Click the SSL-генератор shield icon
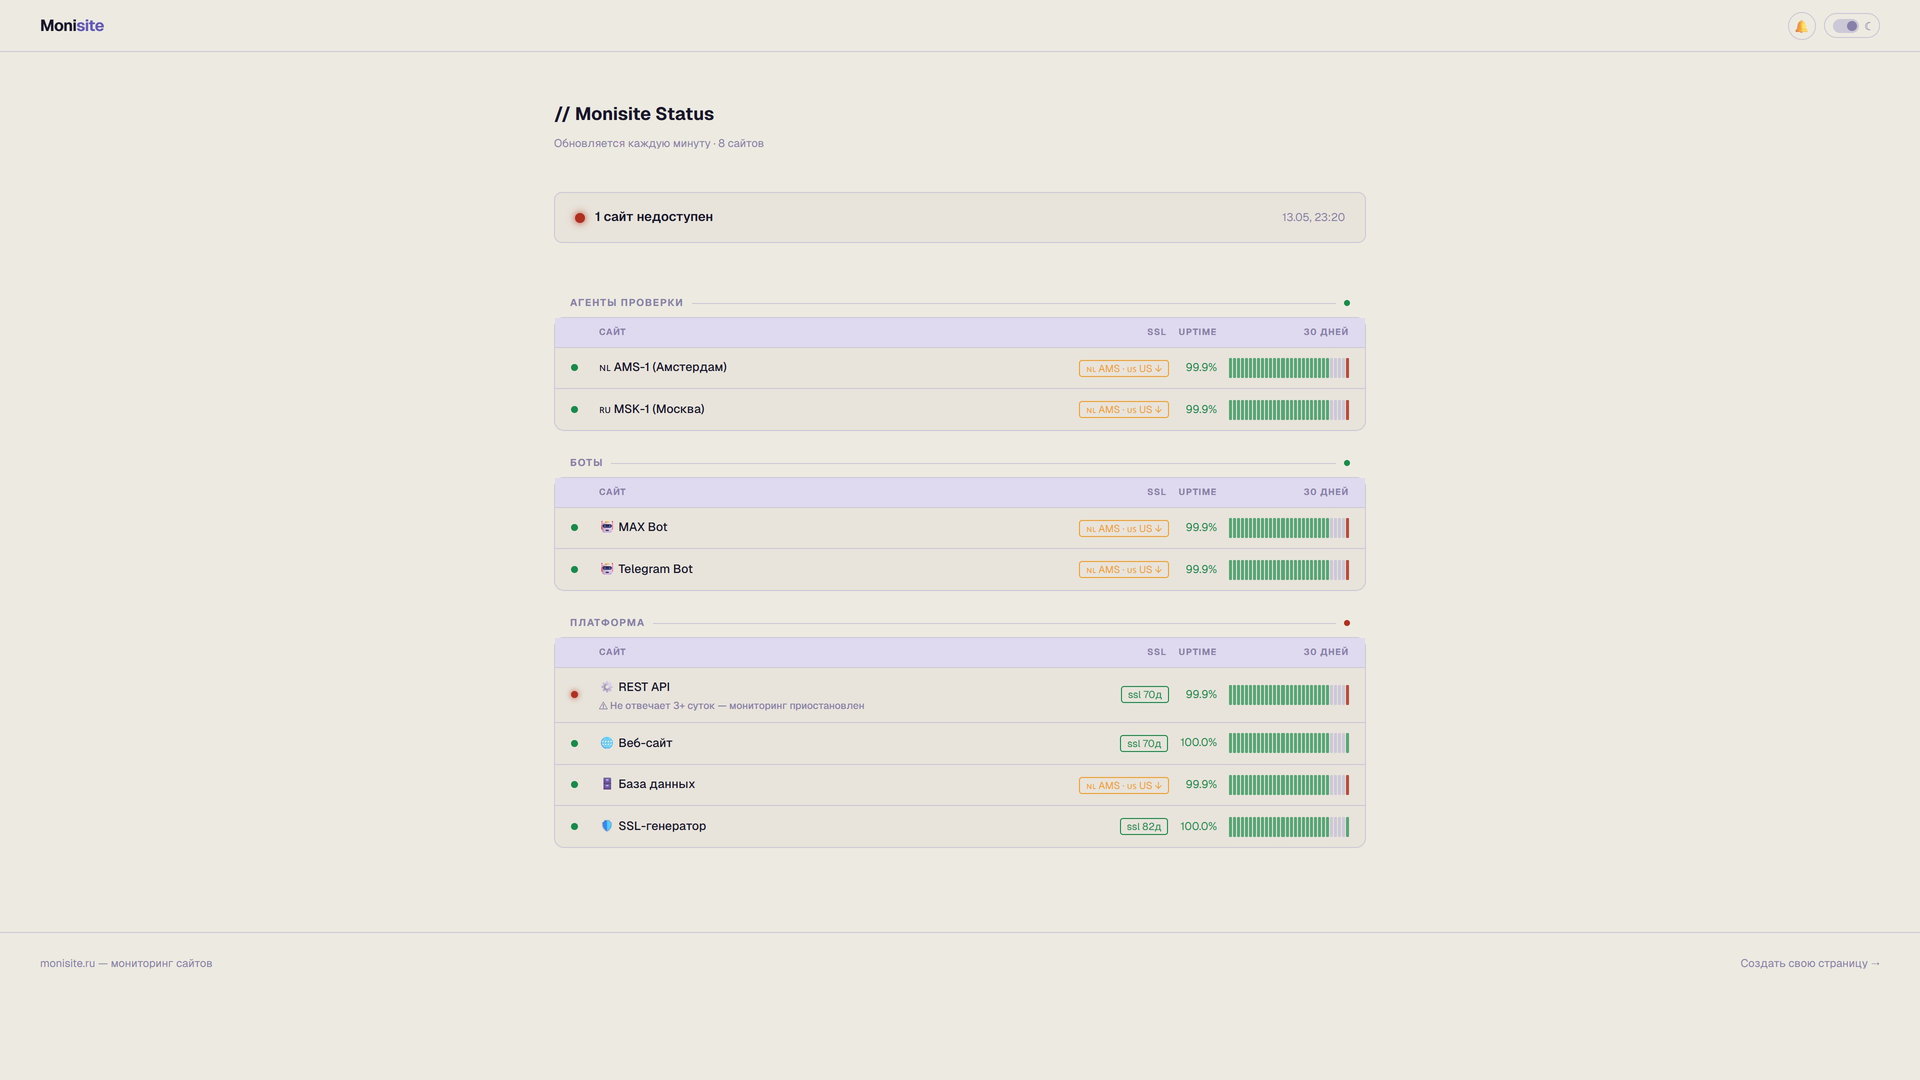 point(606,826)
